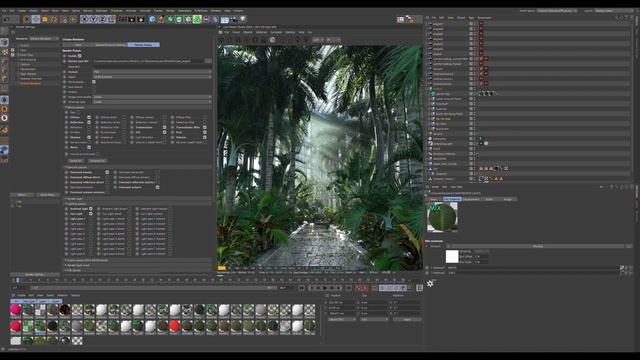Toggle the Y axis lock icon
The width and height of the screenshot is (640, 360).
point(93,19)
